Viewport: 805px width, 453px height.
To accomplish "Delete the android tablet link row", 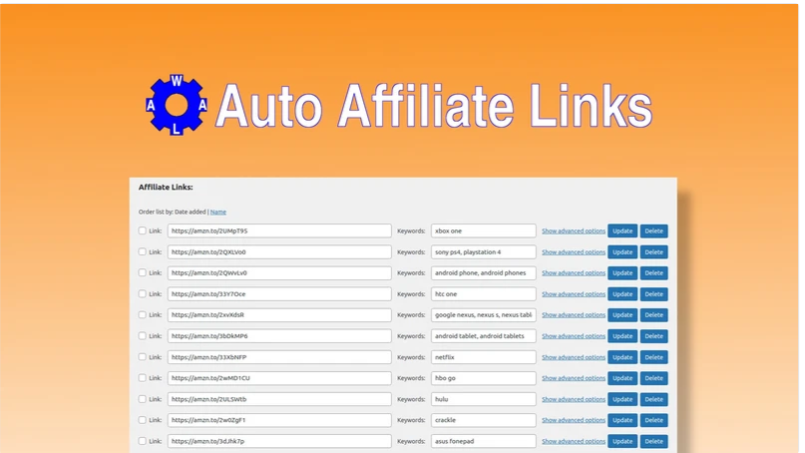I will coord(654,336).
